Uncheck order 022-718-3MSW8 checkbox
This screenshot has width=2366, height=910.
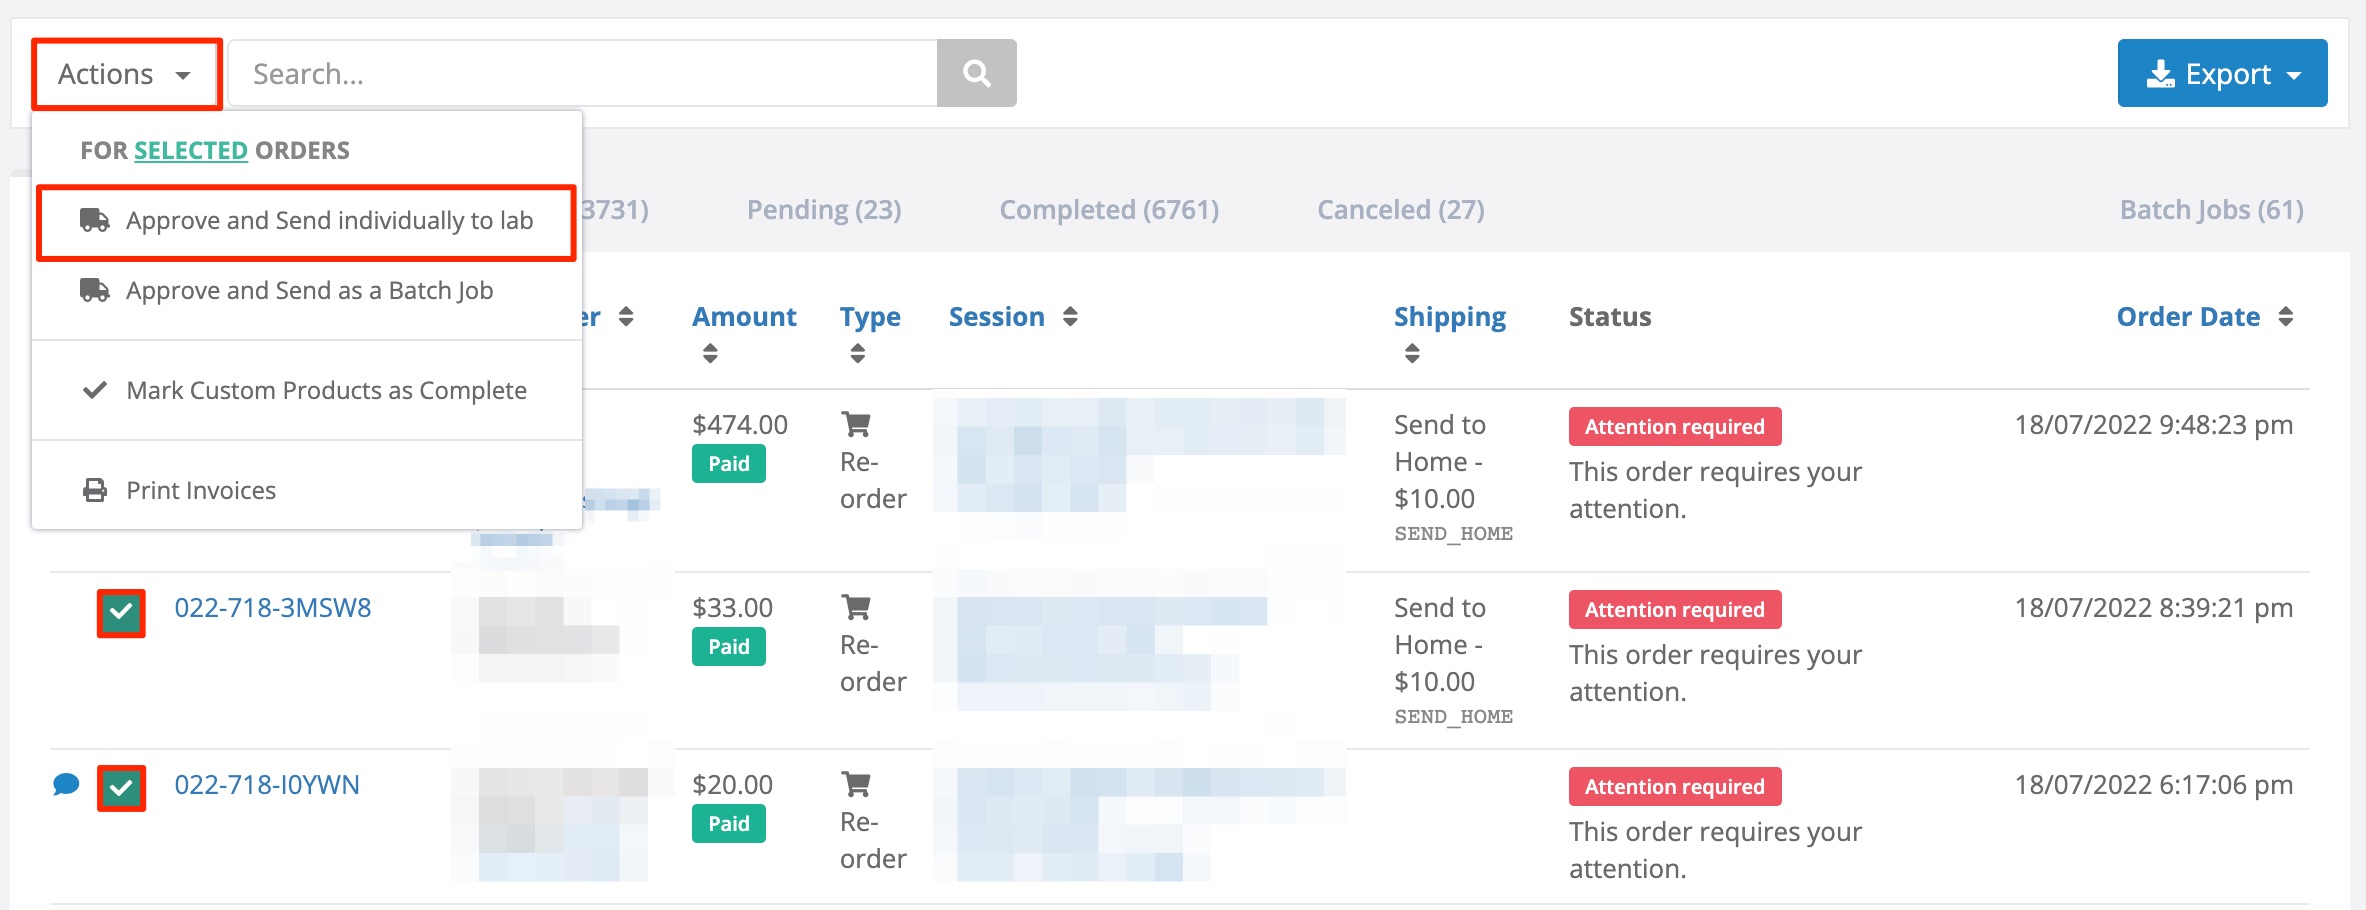pyautogui.click(x=121, y=612)
